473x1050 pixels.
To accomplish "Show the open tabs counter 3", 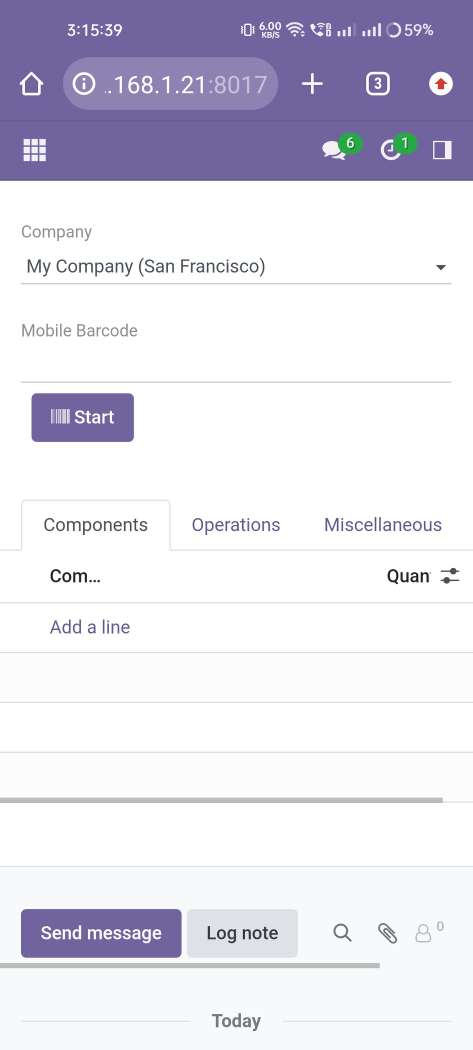I will coord(378,84).
